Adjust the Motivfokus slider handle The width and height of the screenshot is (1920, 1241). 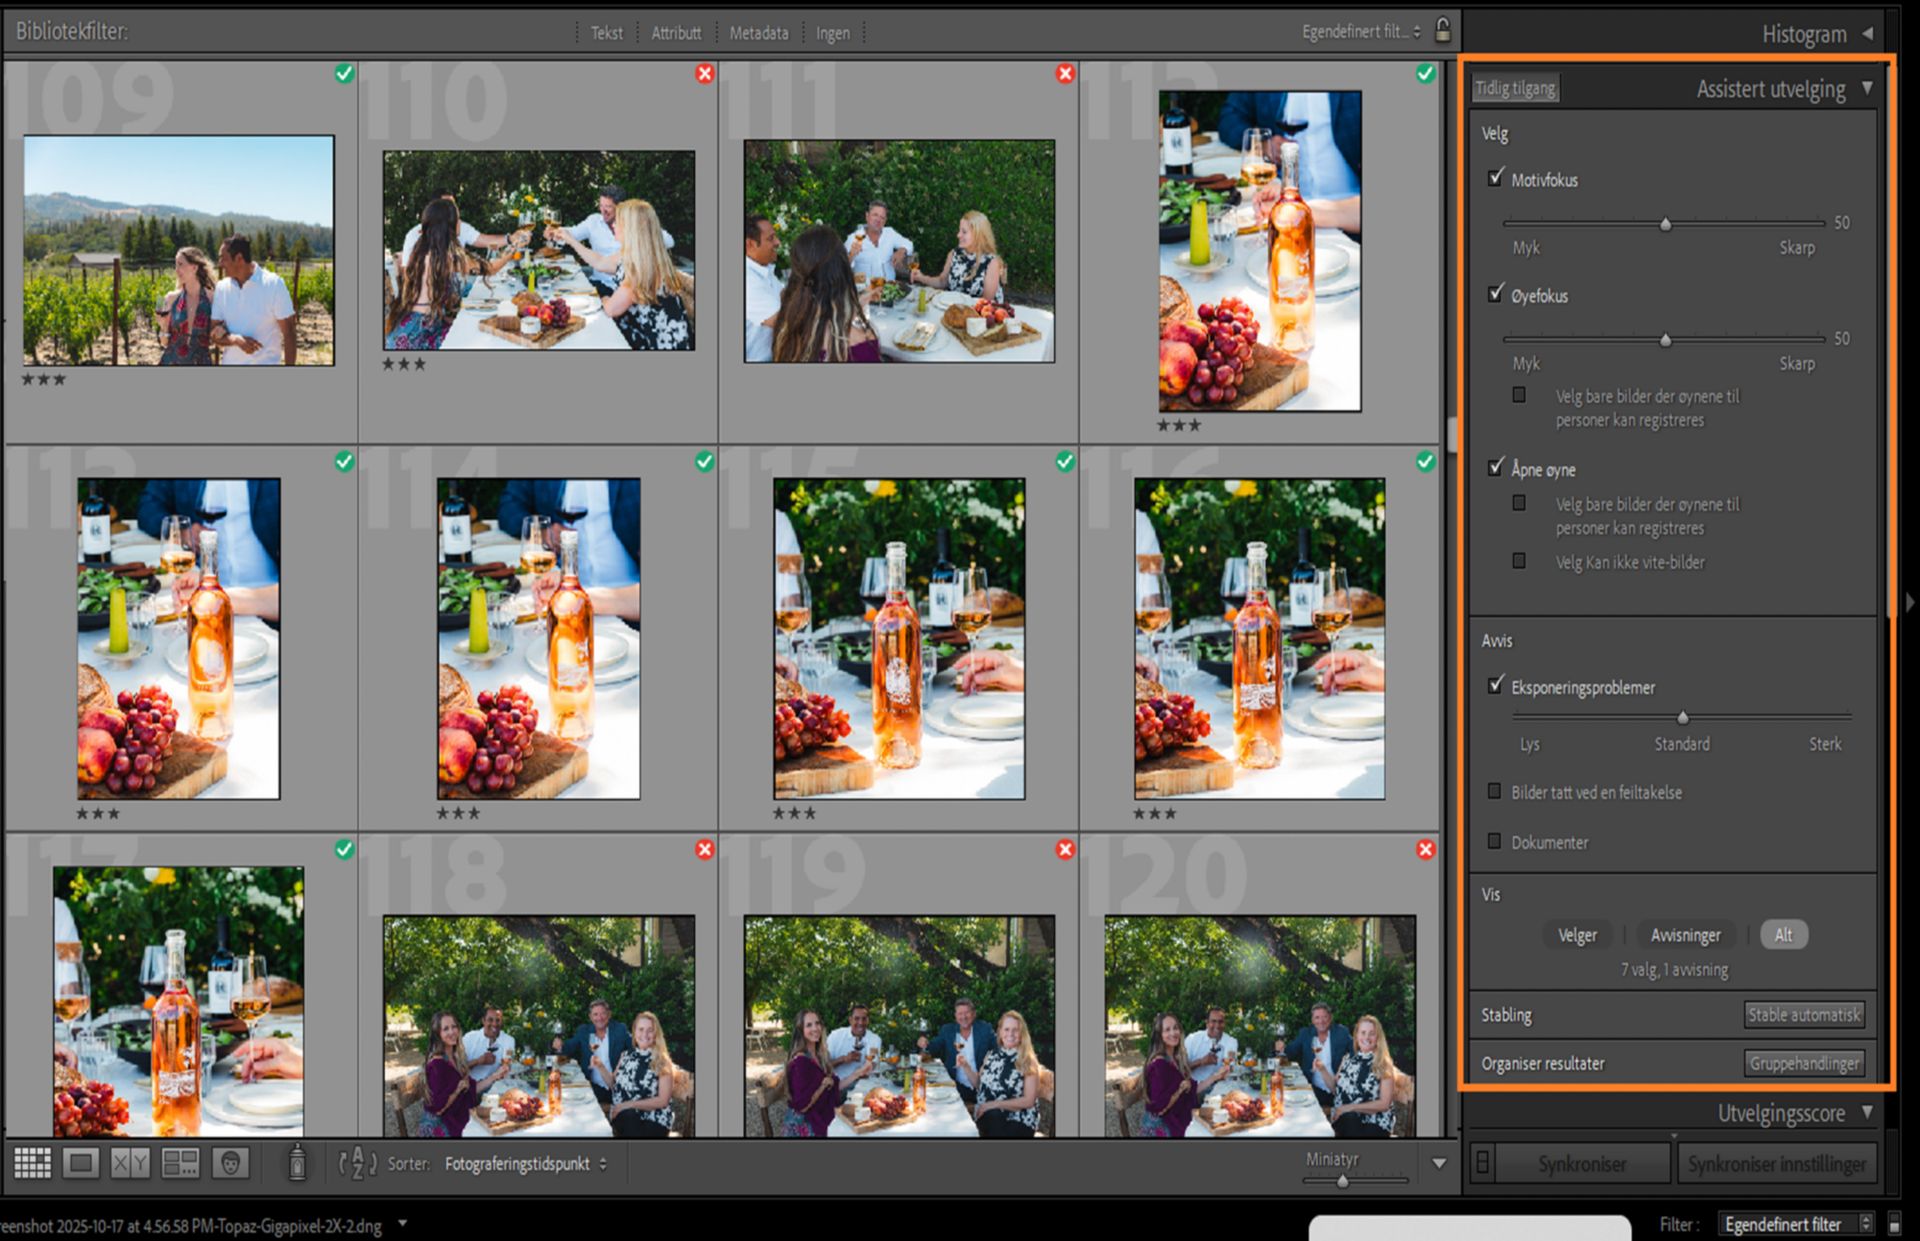1666,224
